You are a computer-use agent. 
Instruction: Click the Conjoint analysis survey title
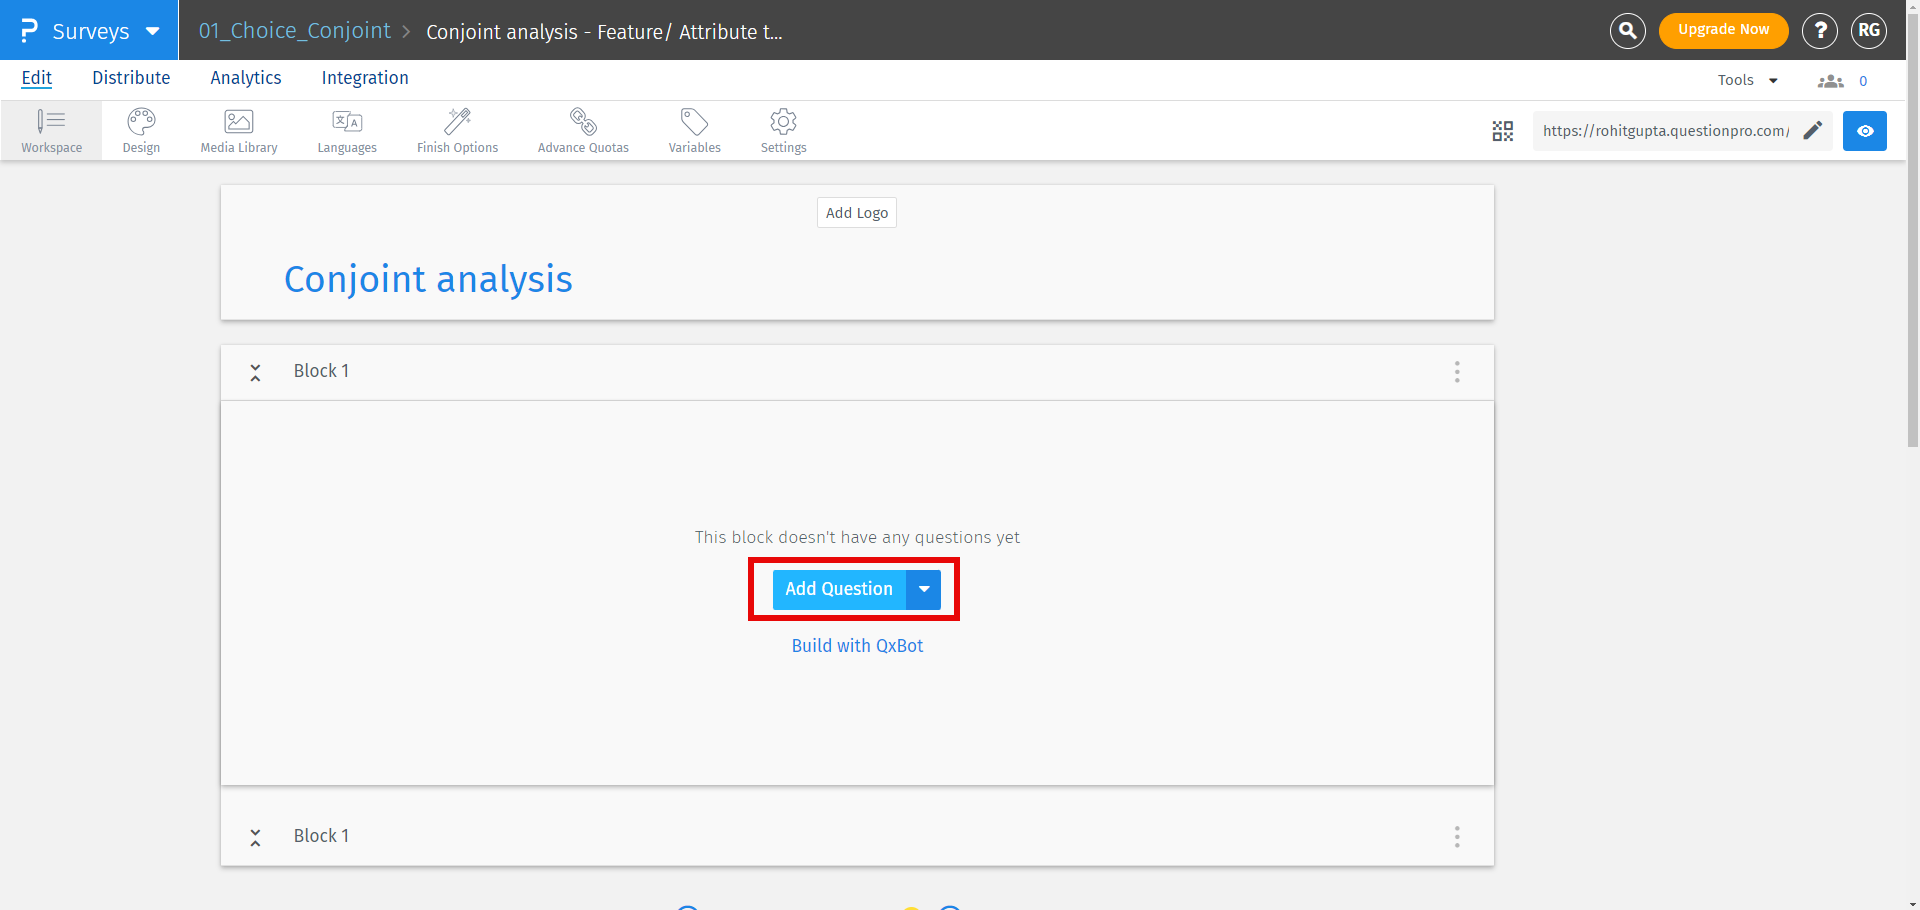pos(428,279)
